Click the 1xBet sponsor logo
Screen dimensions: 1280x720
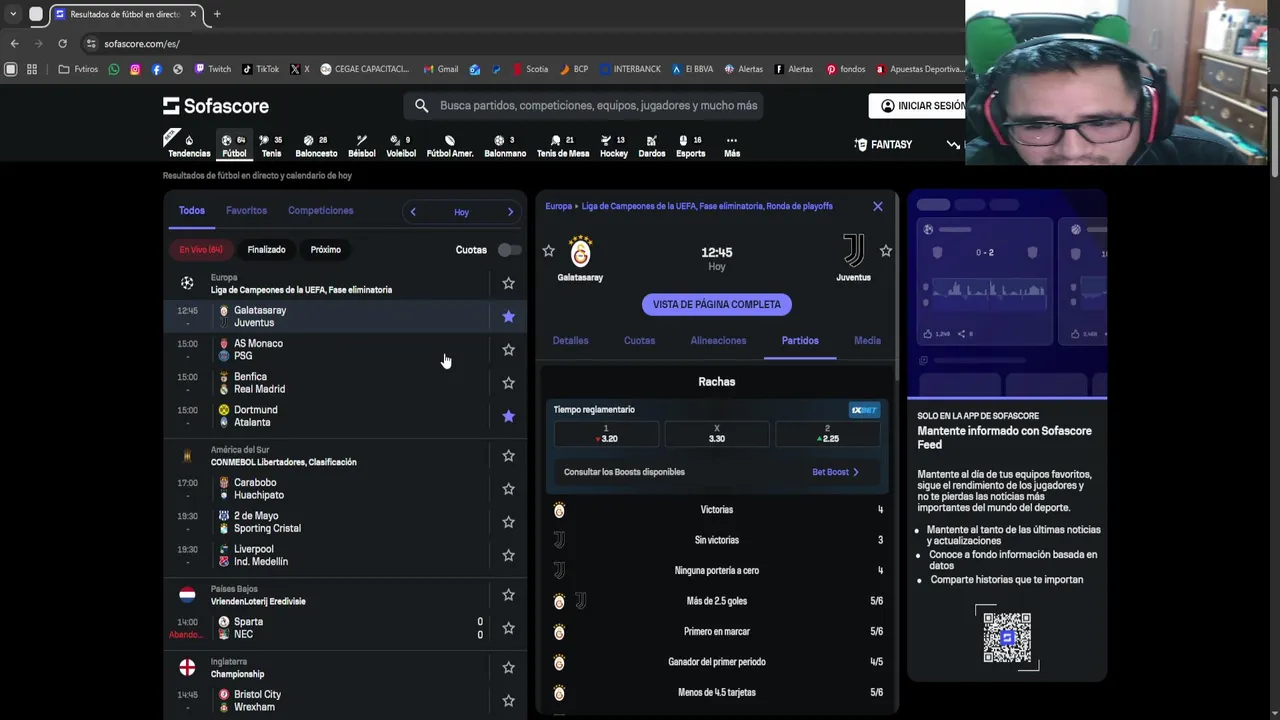[864, 410]
